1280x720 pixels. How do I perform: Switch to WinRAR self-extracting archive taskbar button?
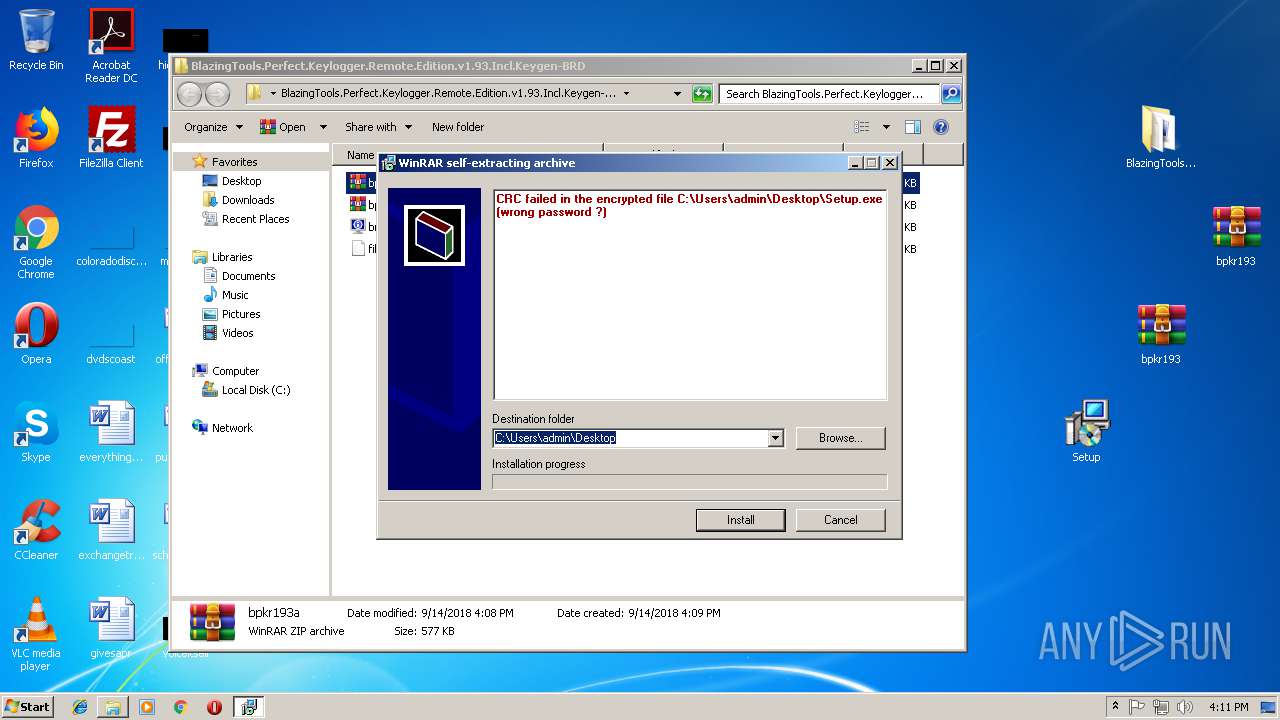coord(248,707)
